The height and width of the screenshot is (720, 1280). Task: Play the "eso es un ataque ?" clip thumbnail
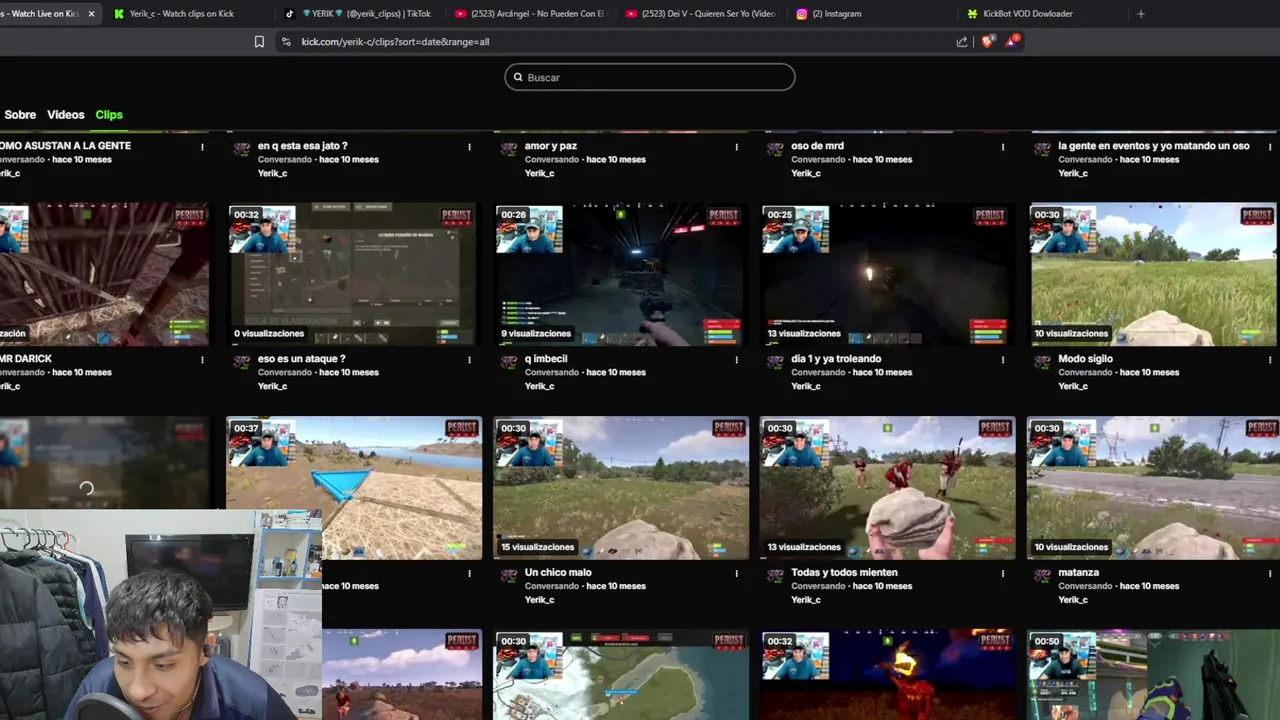(353, 274)
